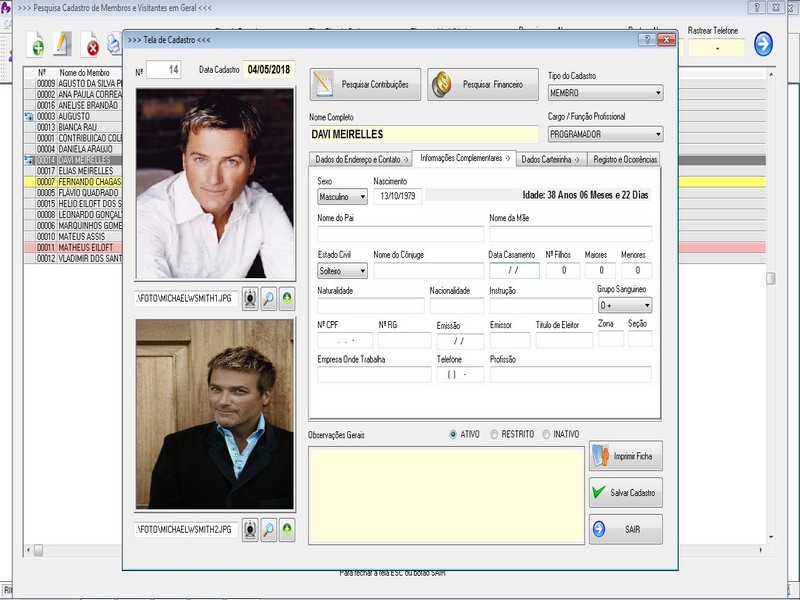Select the RESTRITO status radio button
800x600 pixels.
point(494,434)
